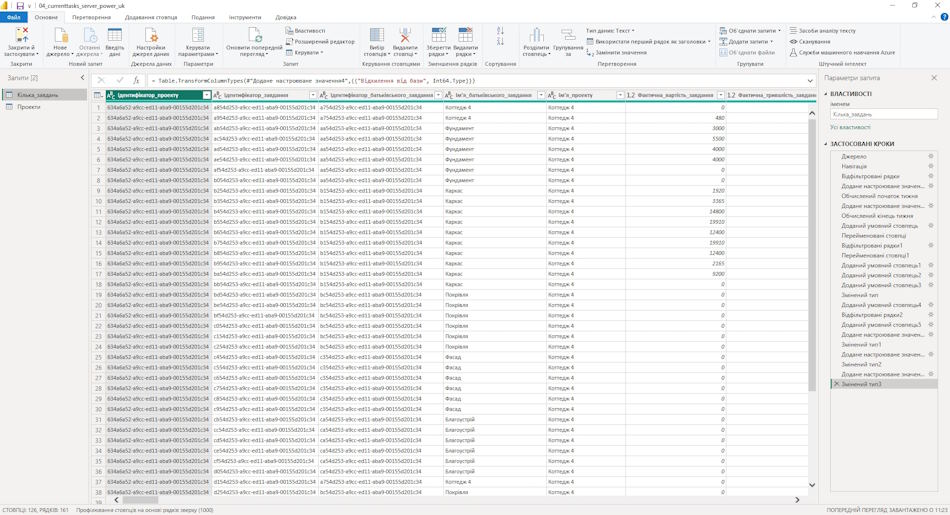Click the Вибір стовпців icon

pos(377,35)
